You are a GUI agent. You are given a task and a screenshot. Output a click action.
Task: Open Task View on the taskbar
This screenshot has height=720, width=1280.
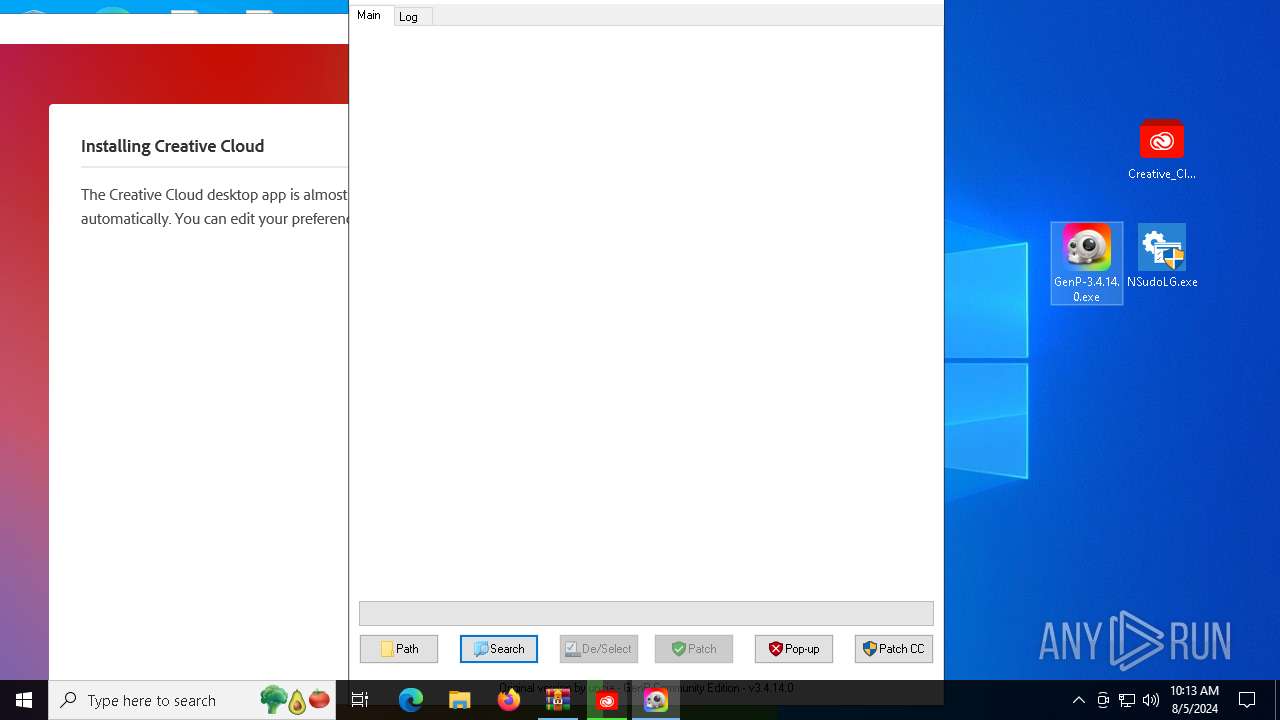(x=360, y=700)
